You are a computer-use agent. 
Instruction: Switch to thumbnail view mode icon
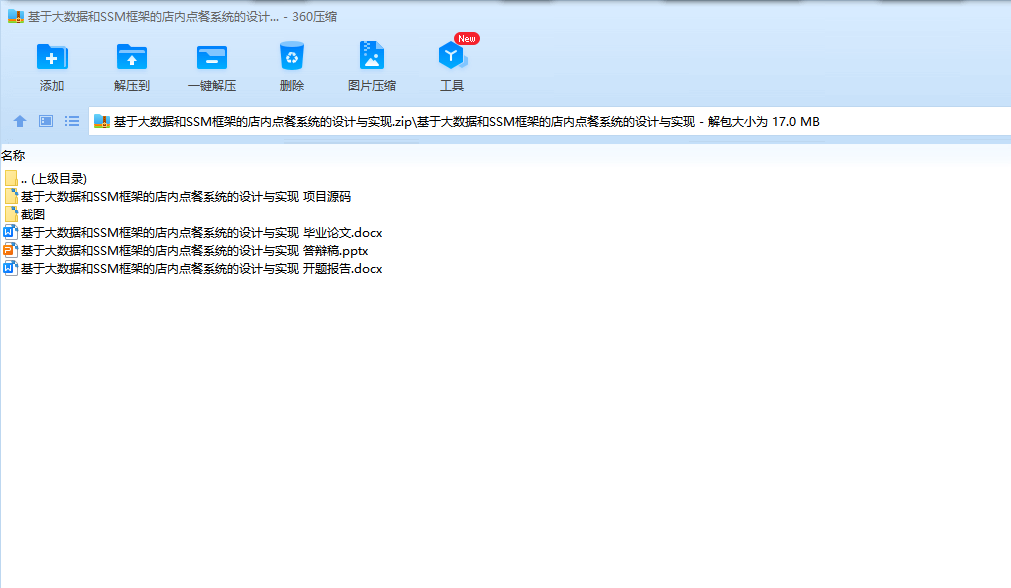tap(46, 121)
